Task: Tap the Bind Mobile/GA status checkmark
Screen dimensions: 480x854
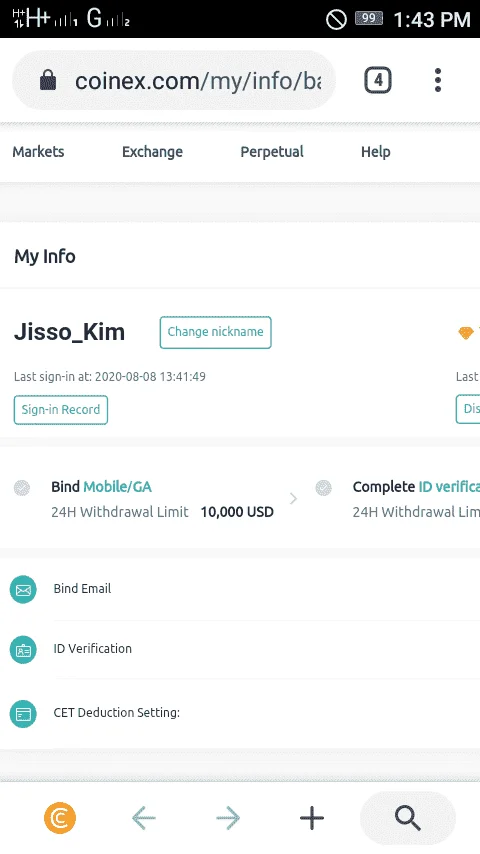Action: [22, 487]
